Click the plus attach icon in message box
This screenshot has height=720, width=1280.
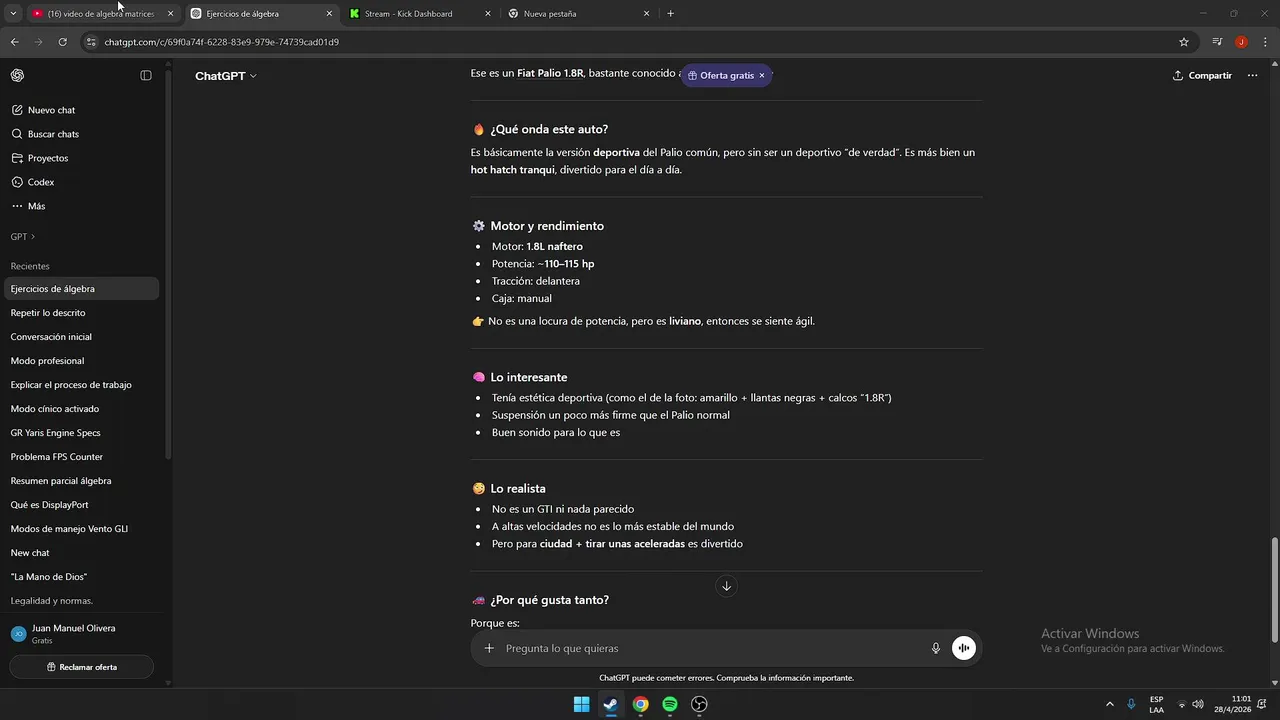[489, 648]
